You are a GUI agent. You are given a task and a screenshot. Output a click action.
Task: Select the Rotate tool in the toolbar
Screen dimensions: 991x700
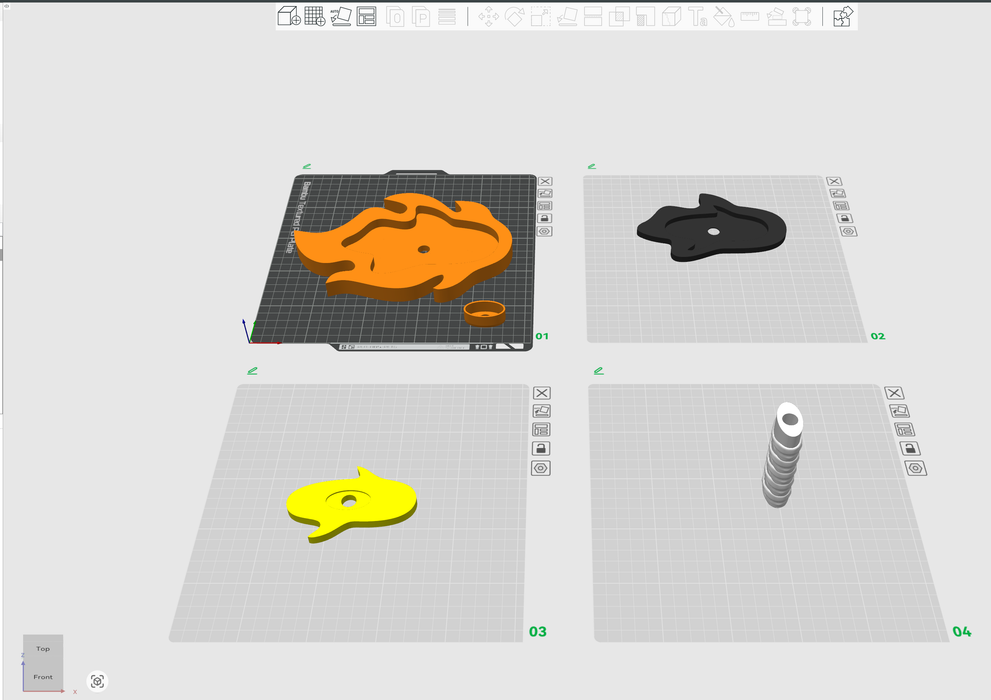514,16
